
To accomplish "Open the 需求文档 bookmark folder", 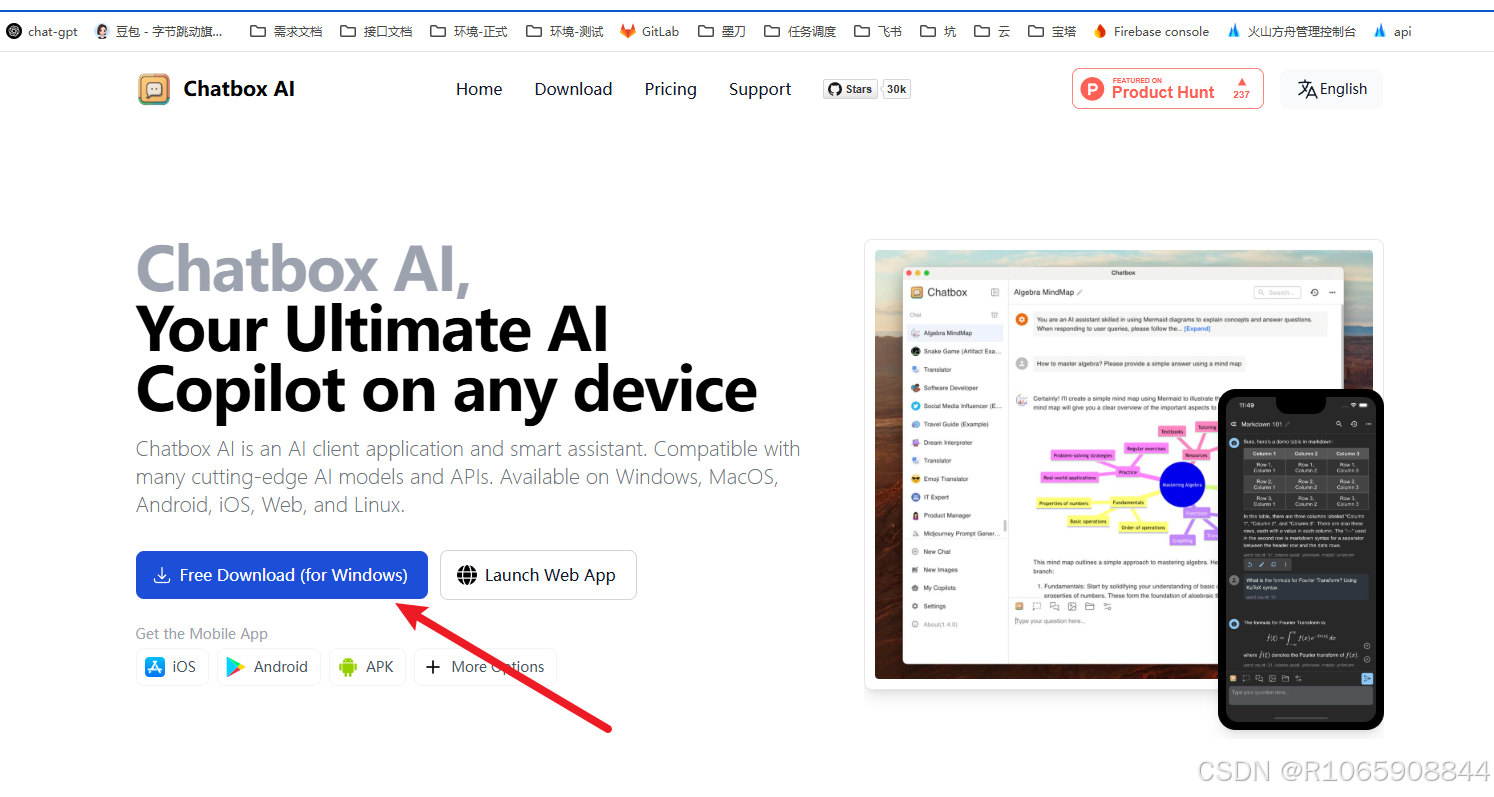I will (x=286, y=31).
